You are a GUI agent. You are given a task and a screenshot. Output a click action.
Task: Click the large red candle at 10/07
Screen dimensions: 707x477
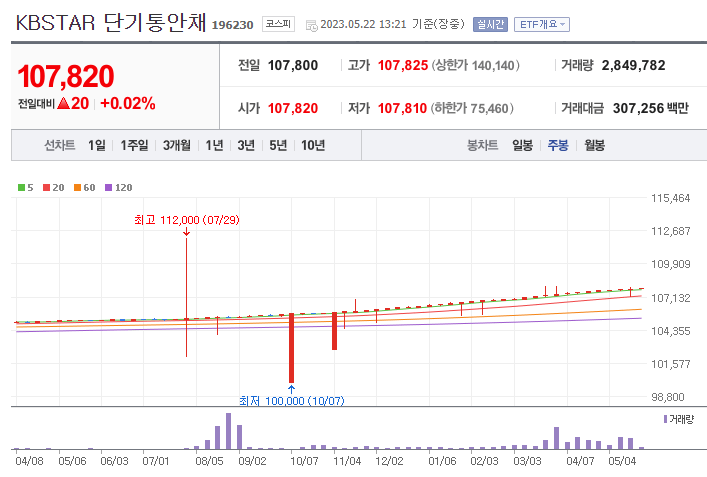[x=291, y=347]
